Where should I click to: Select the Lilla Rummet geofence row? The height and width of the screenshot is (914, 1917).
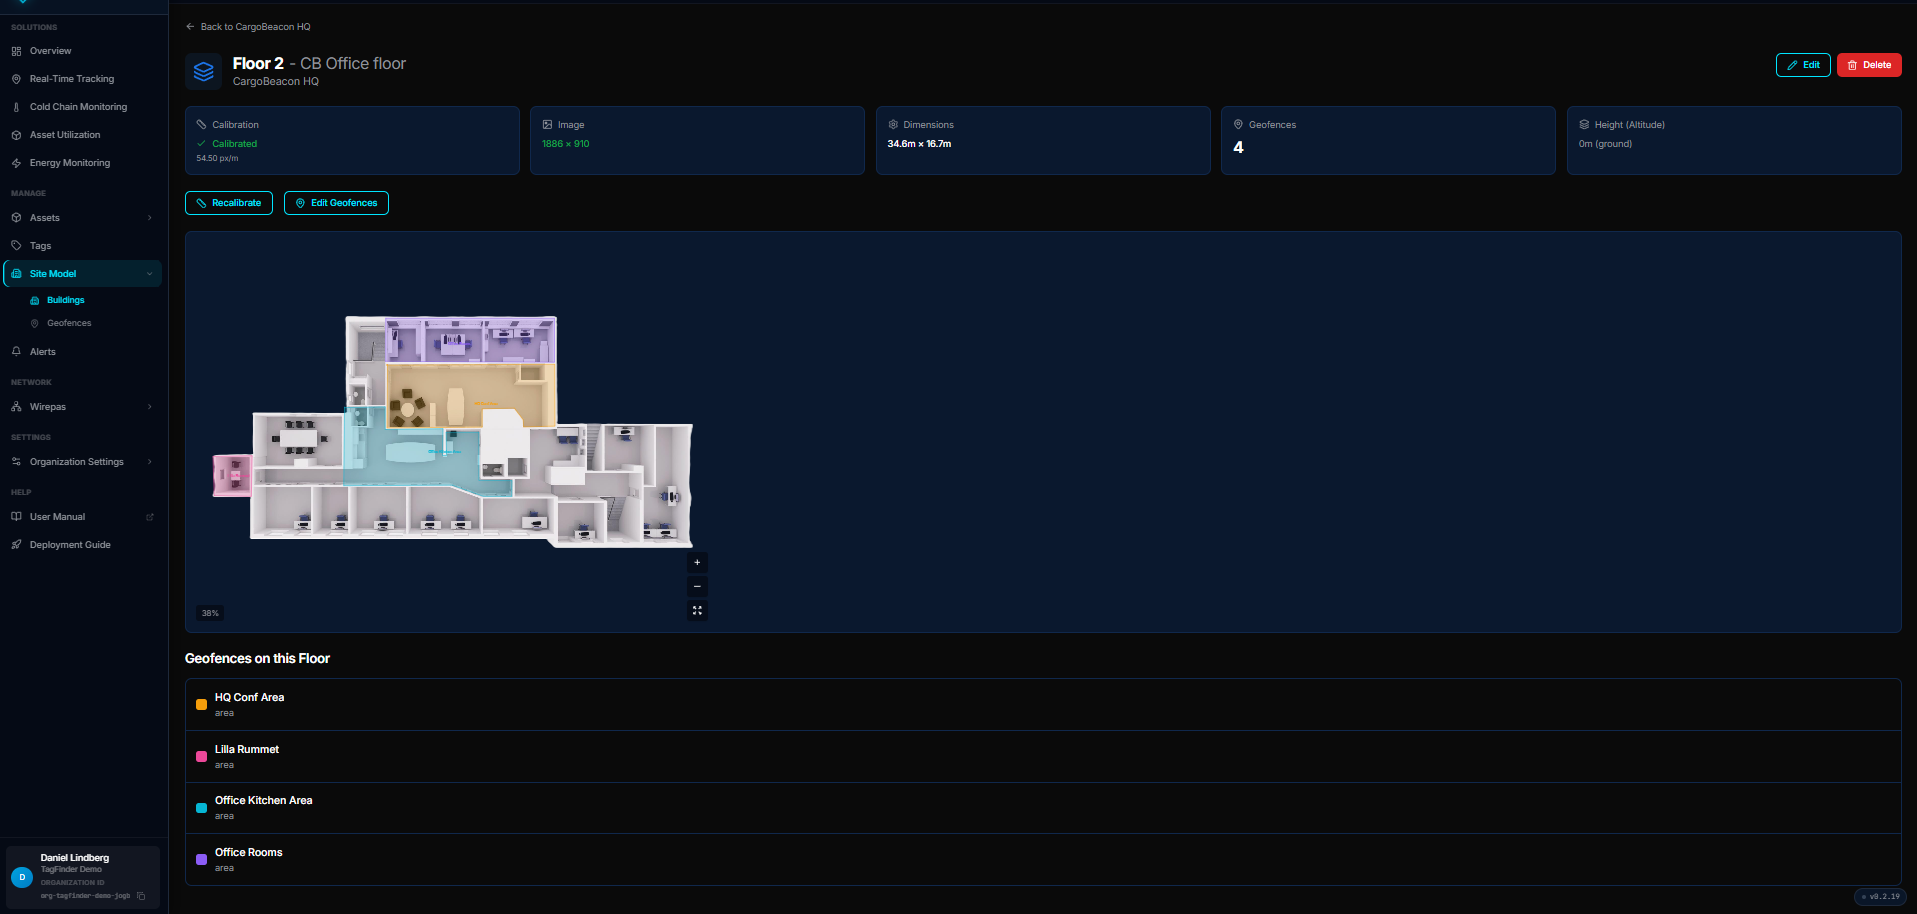click(x=1043, y=757)
